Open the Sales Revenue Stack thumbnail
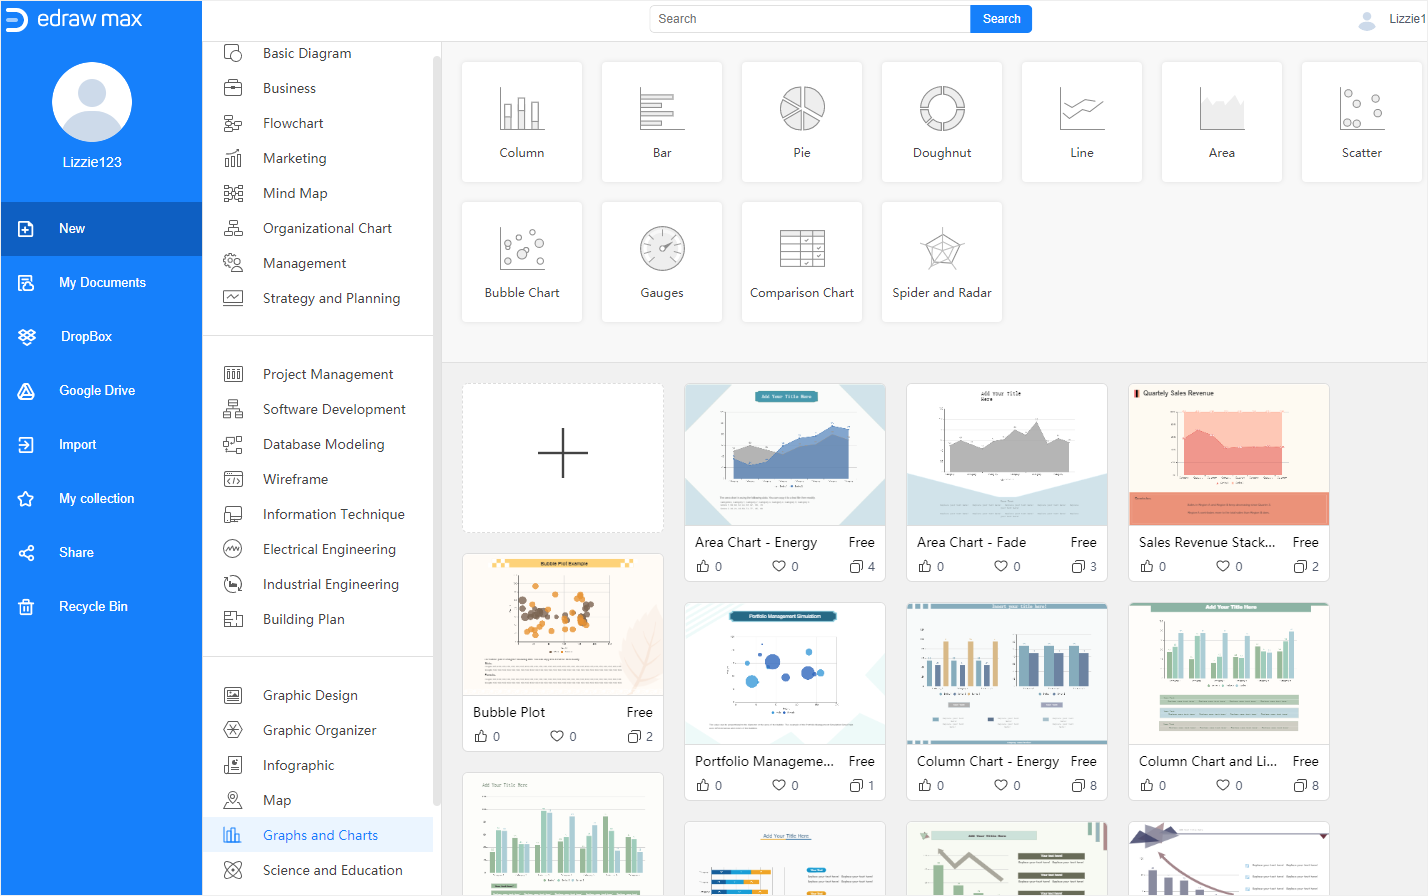The image size is (1428, 896). pos(1229,455)
